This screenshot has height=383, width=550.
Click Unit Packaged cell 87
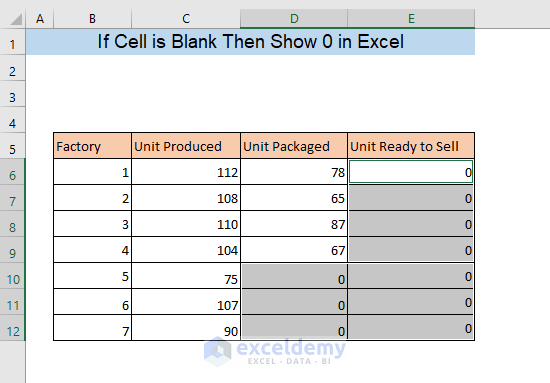point(294,224)
